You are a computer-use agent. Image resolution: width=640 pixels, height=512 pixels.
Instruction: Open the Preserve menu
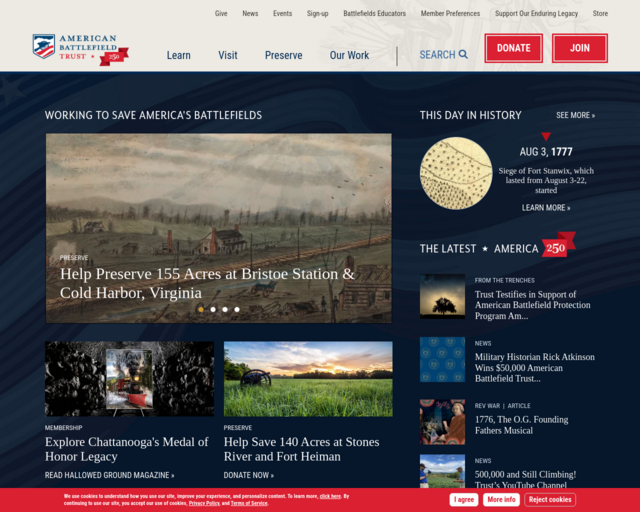(x=284, y=55)
